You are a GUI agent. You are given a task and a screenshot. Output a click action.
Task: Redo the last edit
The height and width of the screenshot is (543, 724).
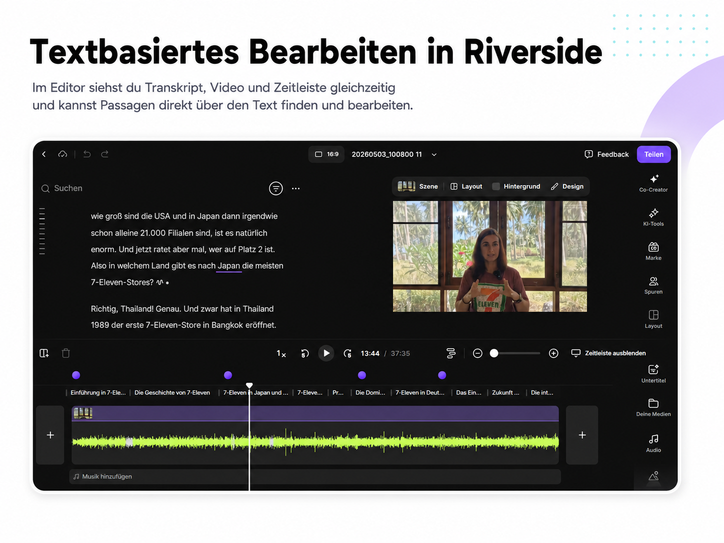tap(105, 154)
